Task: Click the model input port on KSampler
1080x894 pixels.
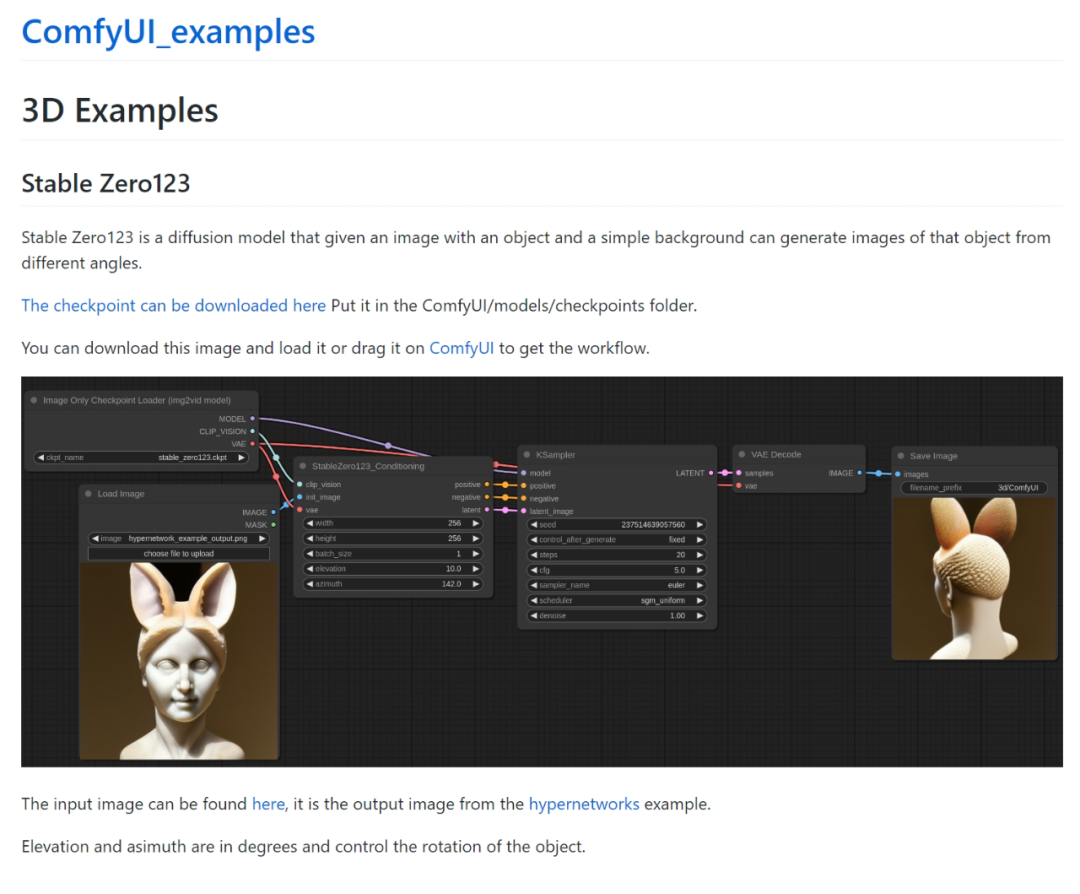Action: pyautogui.click(x=524, y=473)
